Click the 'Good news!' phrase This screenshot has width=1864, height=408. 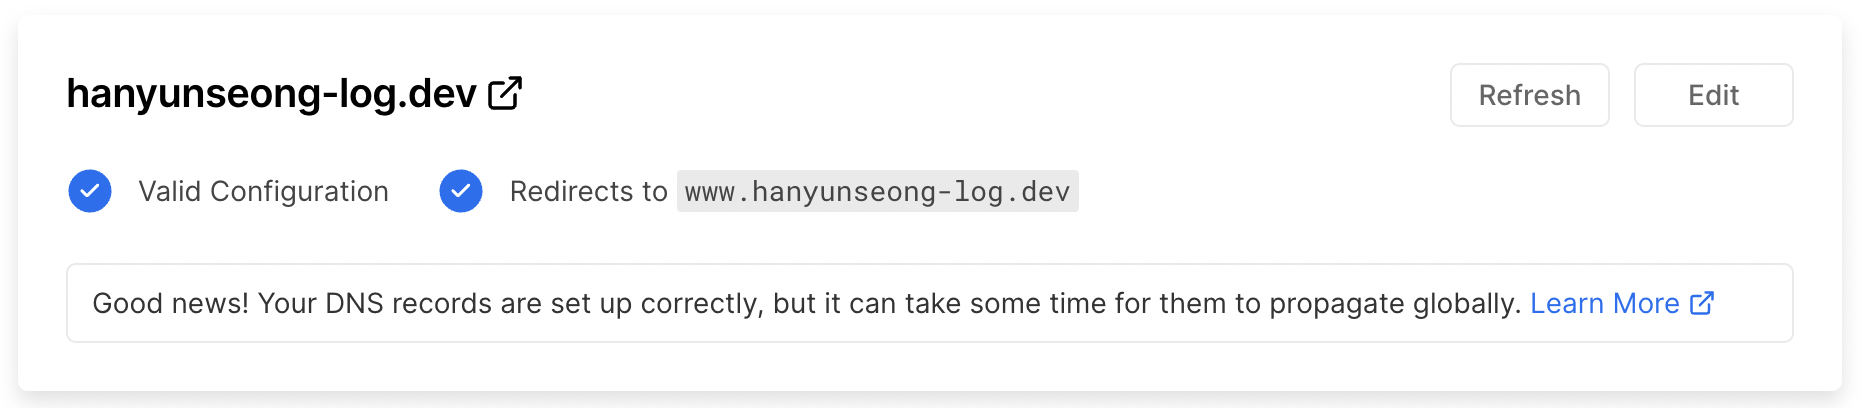(171, 303)
